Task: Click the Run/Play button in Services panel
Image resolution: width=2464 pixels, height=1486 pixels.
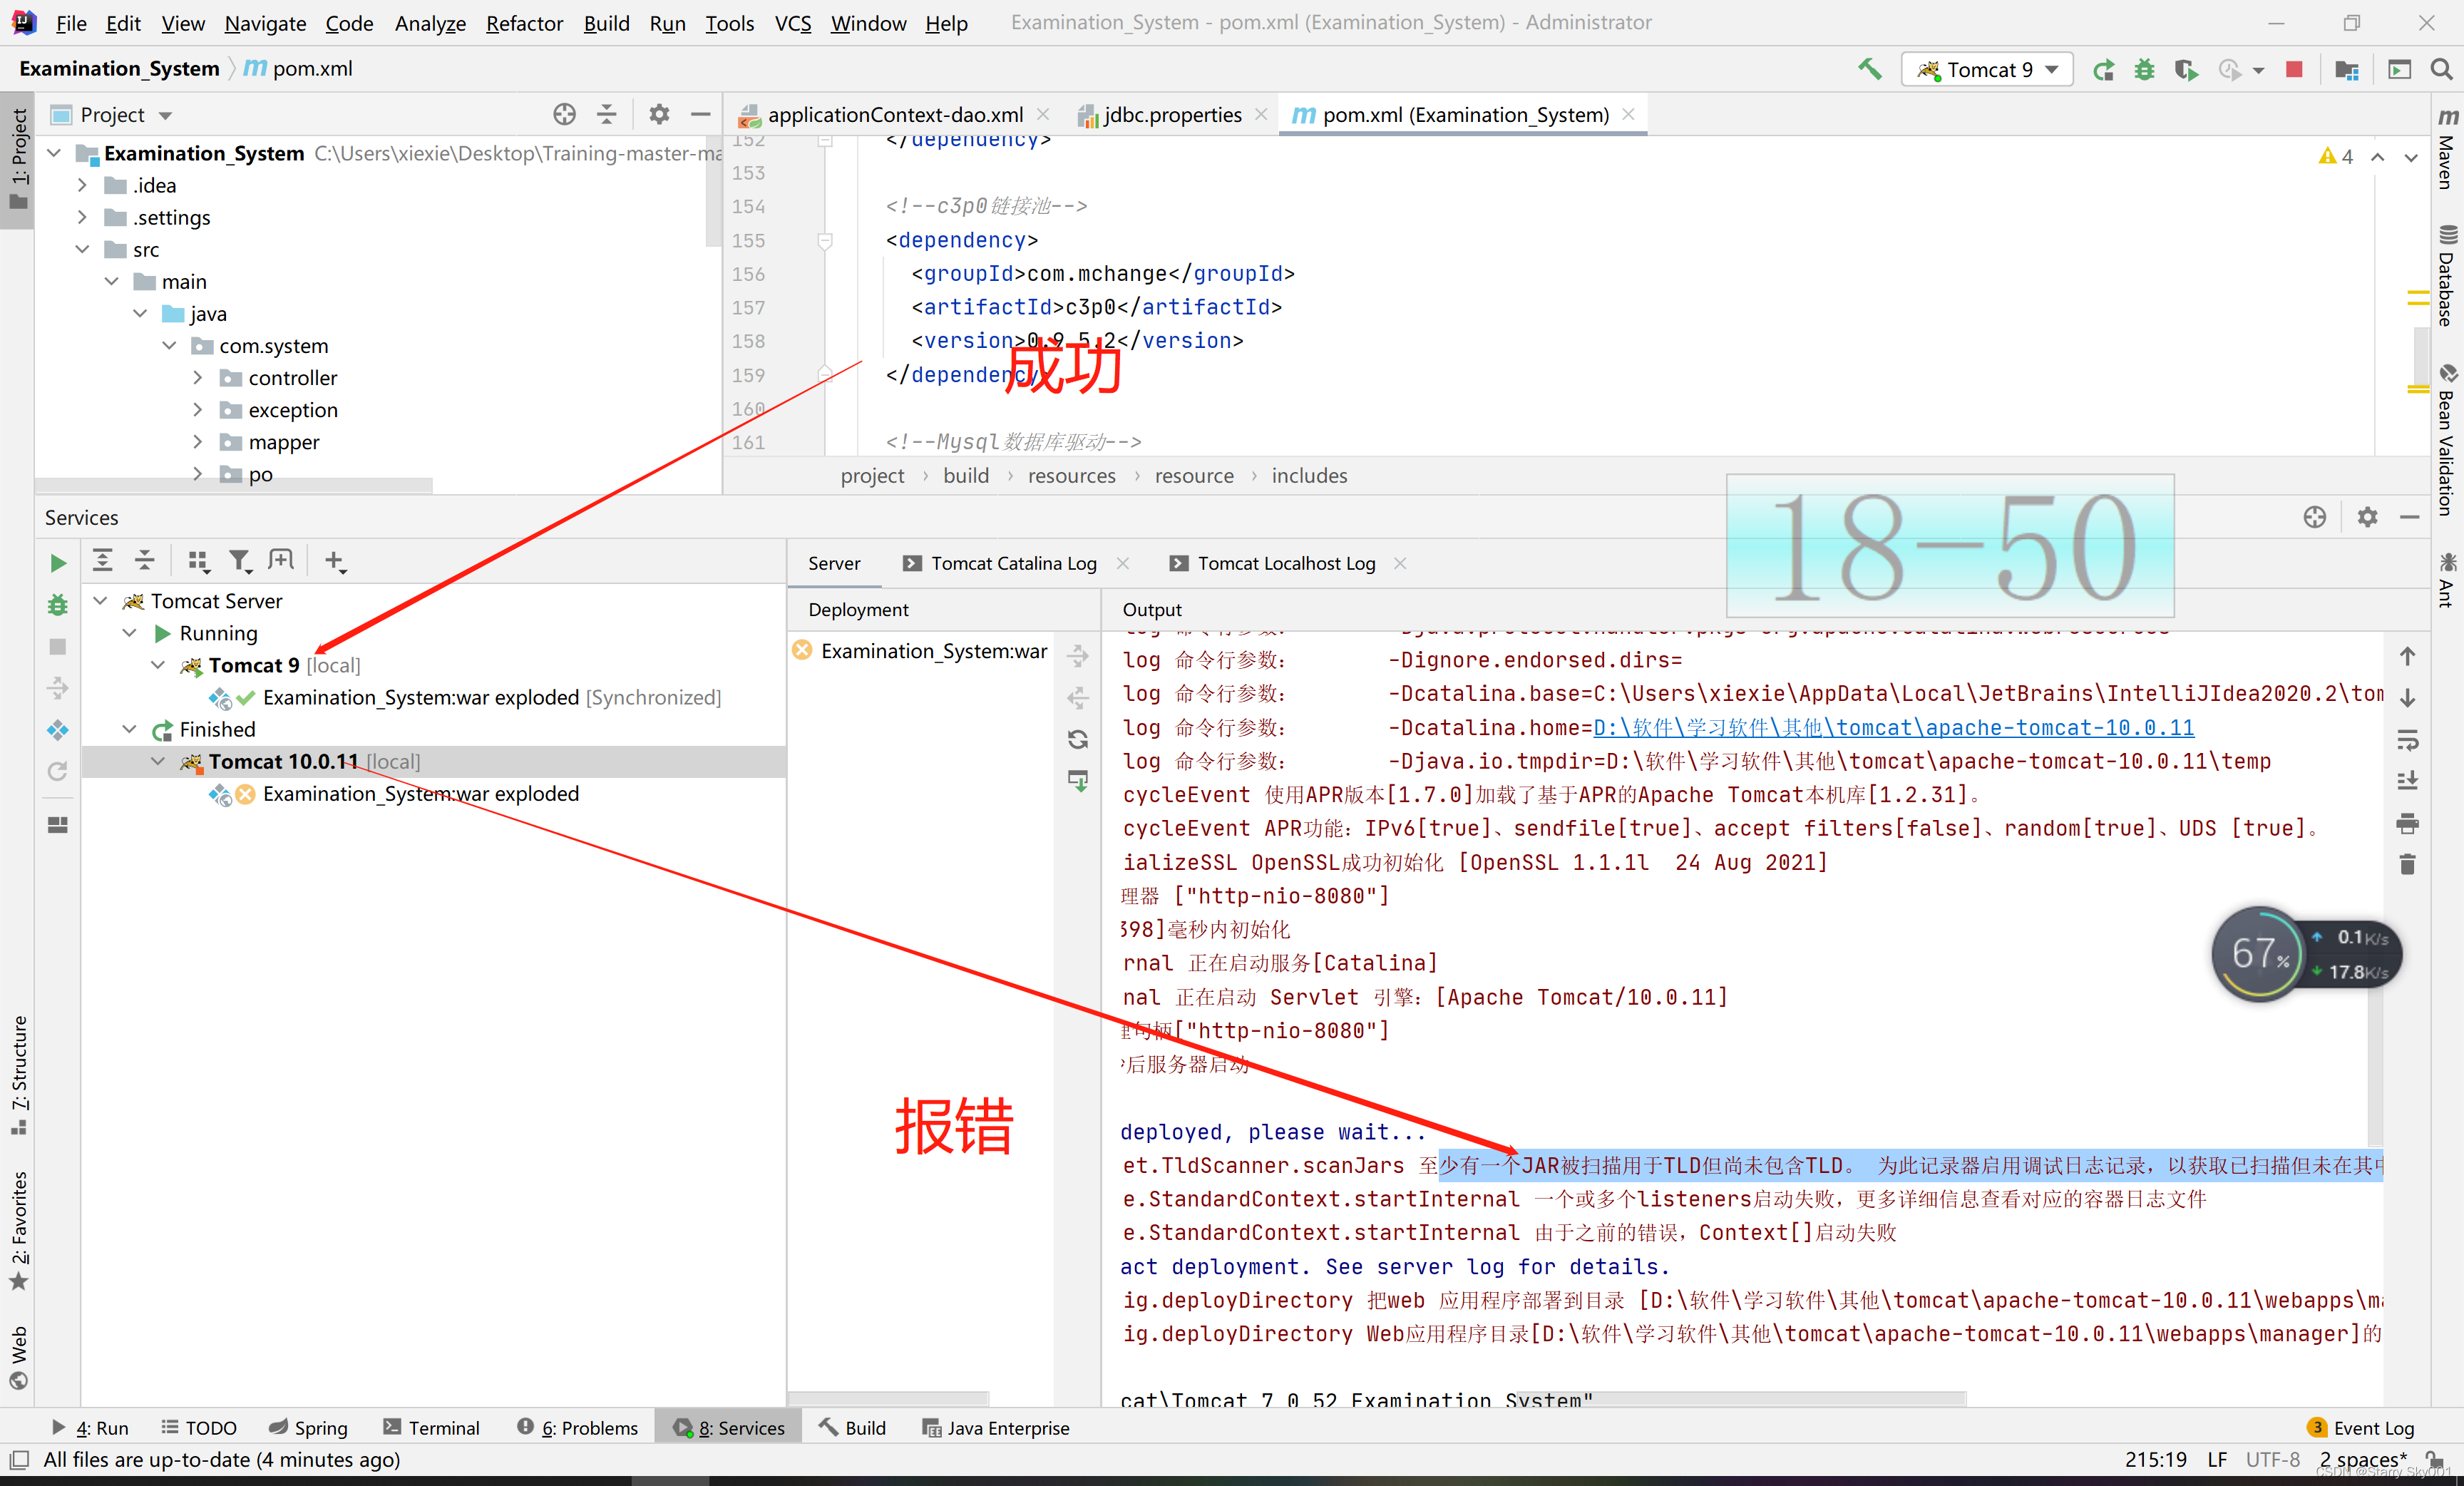Action: point(58,563)
